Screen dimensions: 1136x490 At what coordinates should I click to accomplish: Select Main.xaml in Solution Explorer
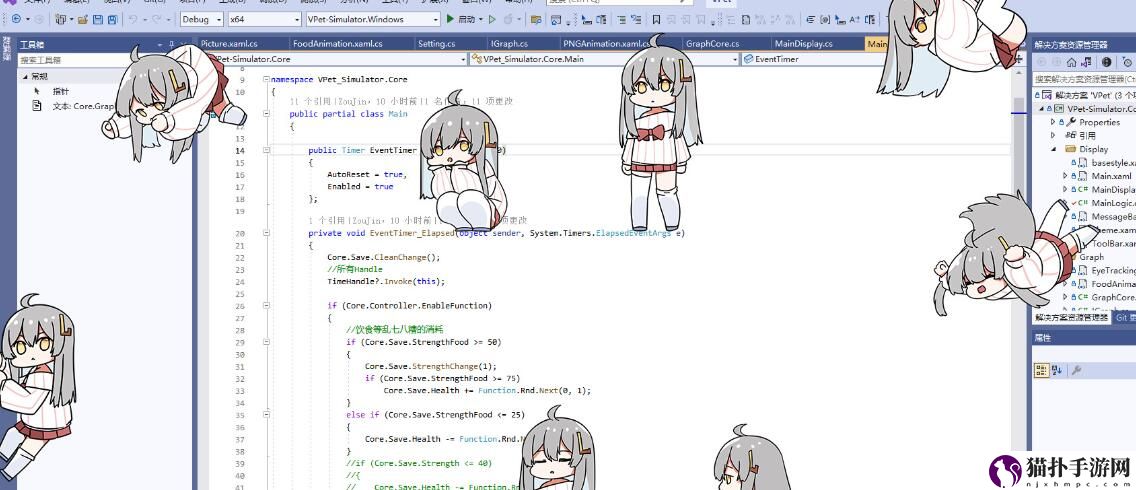(x=1111, y=176)
